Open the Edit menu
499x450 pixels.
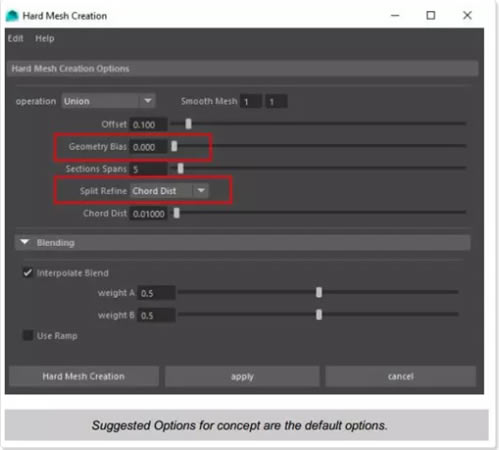(15, 38)
